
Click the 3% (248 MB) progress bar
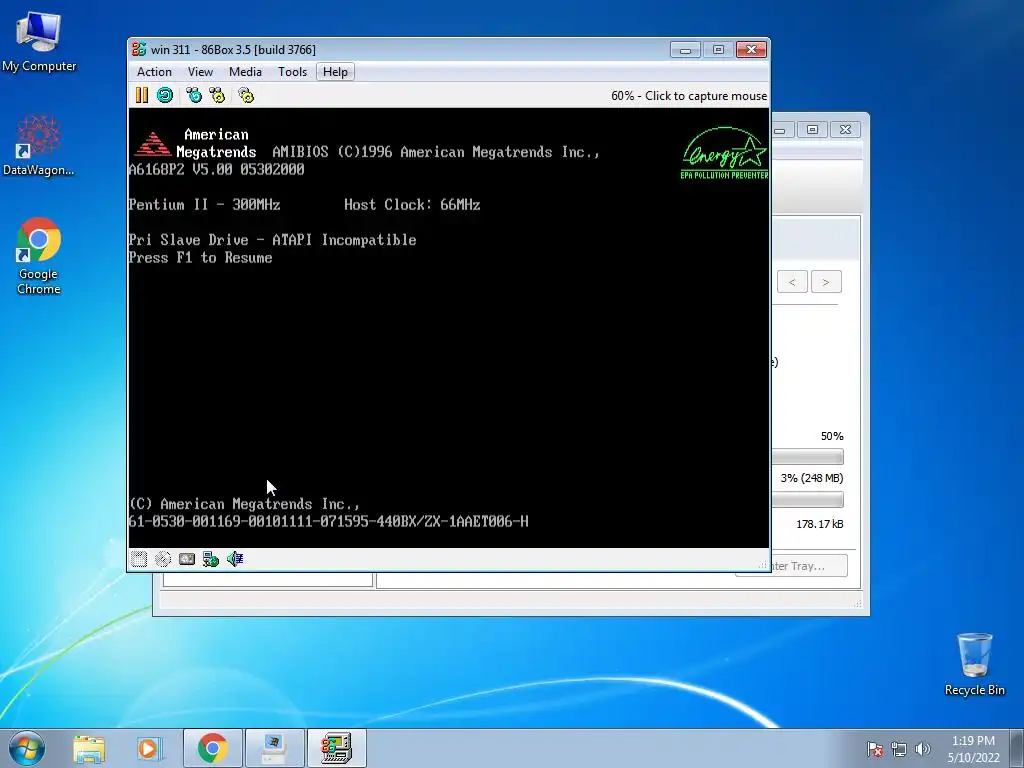click(808, 500)
